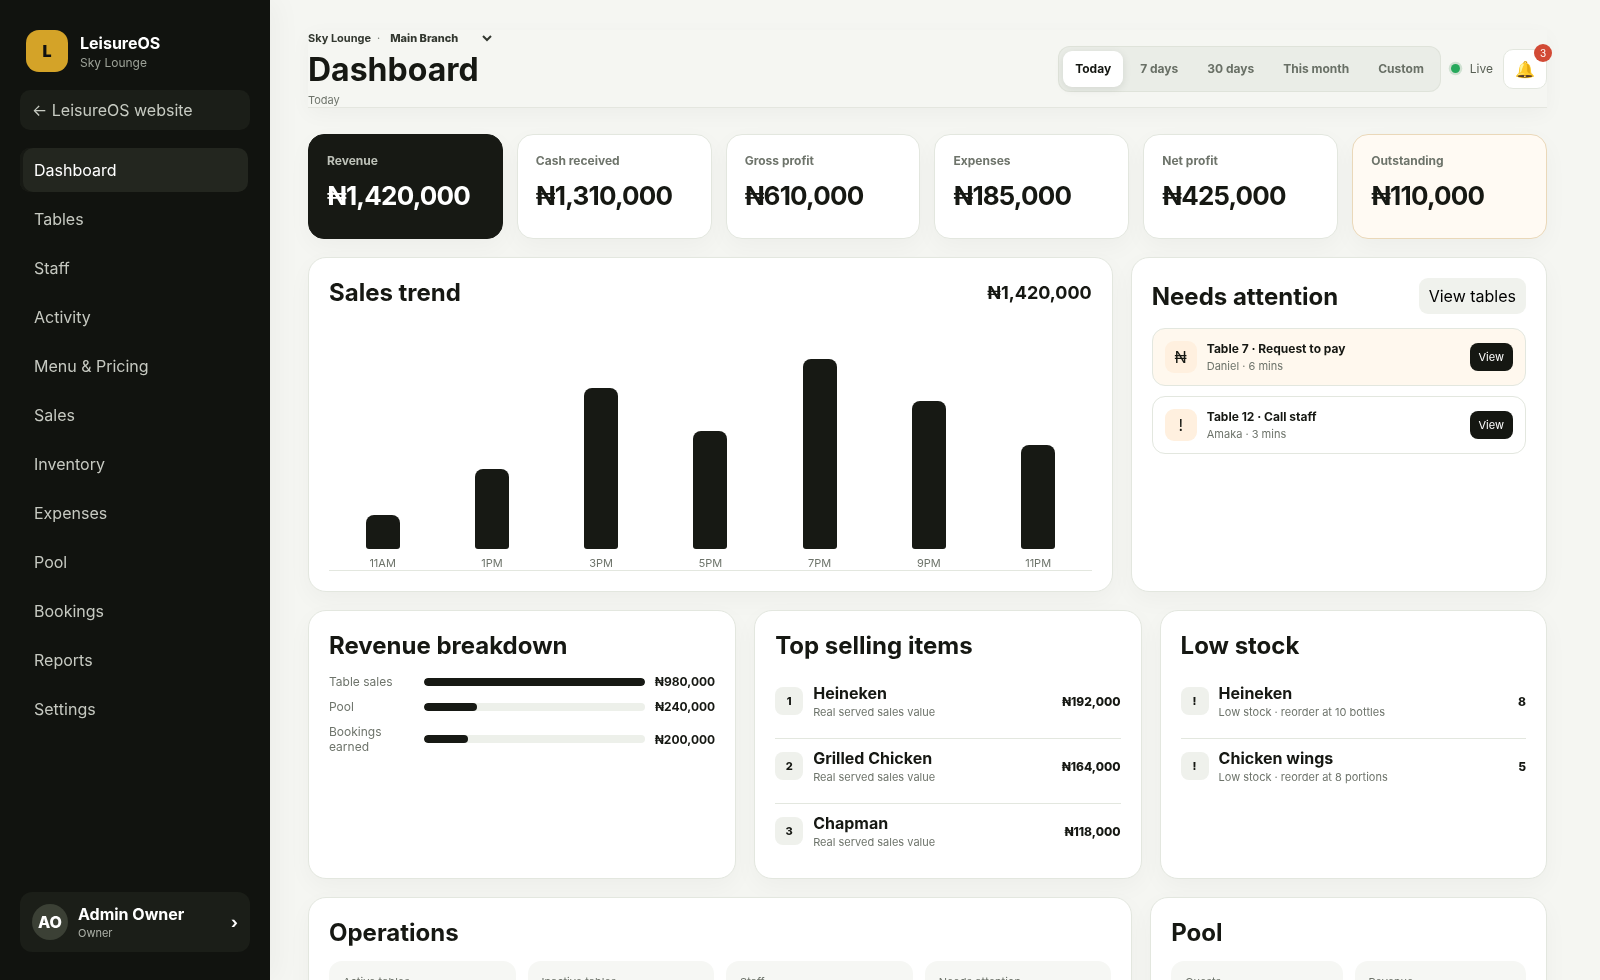The width and height of the screenshot is (1600, 980).
Task: Expand the Admin Owner profile chevron
Action: point(234,923)
